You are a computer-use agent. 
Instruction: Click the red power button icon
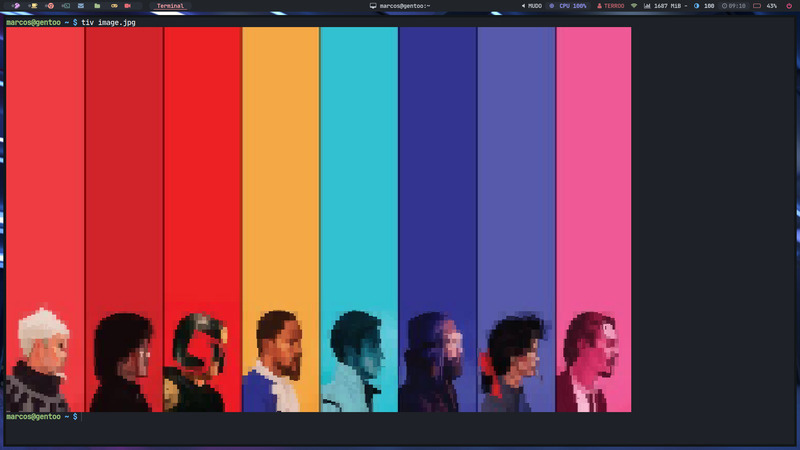click(x=789, y=6)
